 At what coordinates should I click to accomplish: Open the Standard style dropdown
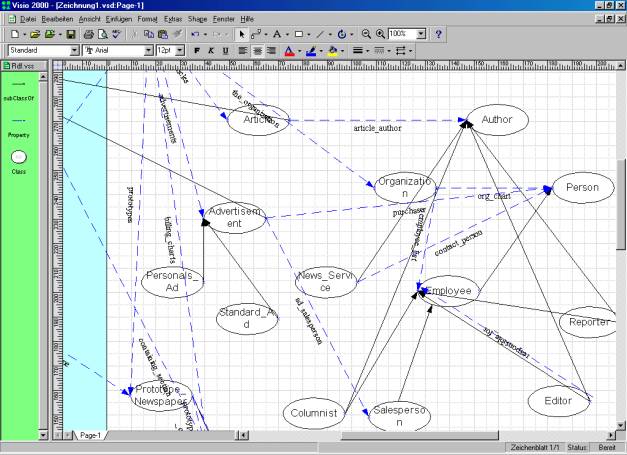(74, 50)
